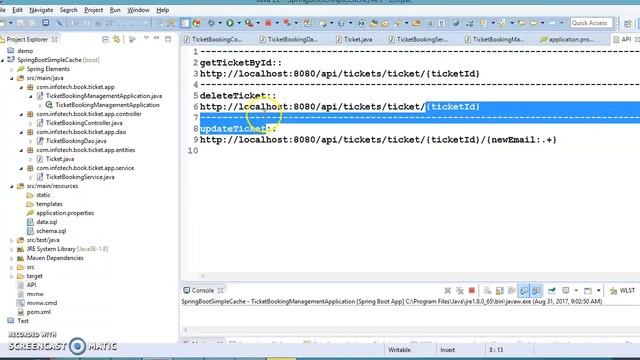Expand the src/test/java folder
The width and height of the screenshot is (640, 360).
12,240
